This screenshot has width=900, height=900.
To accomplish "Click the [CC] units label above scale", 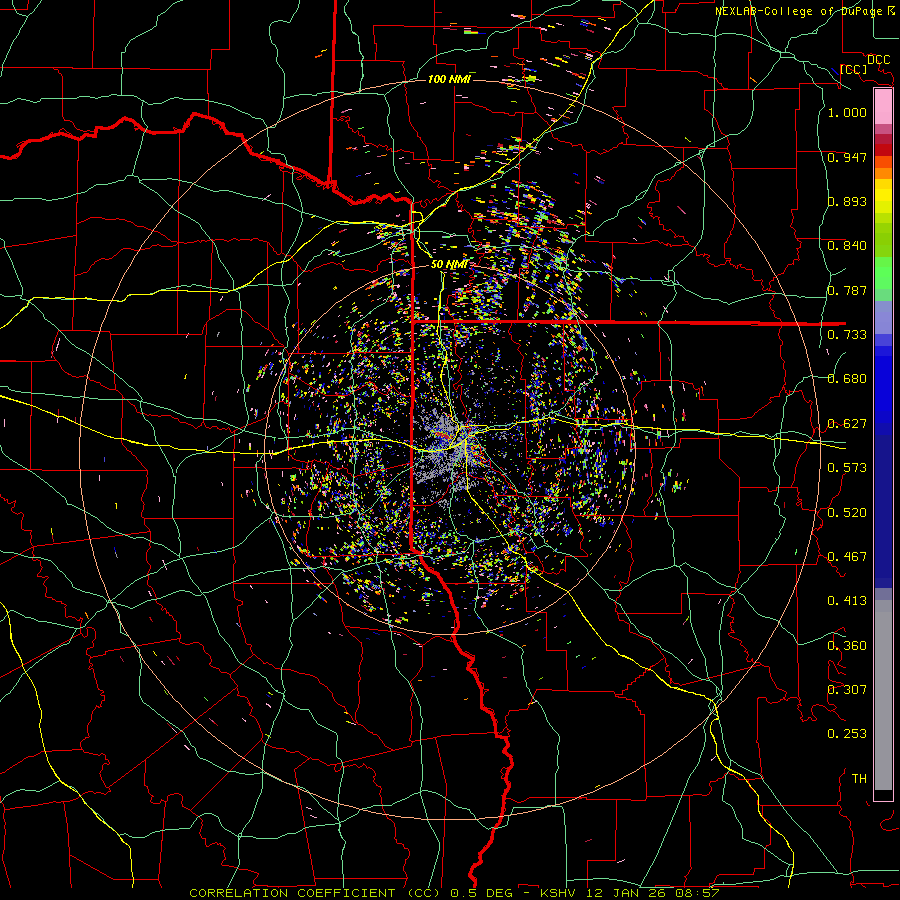I will pos(853,69).
